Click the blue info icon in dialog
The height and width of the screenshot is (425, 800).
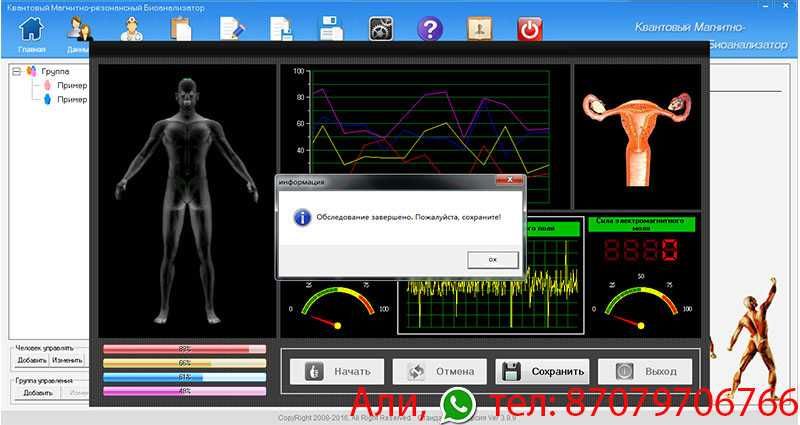pyautogui.click(x=302, y=218)
